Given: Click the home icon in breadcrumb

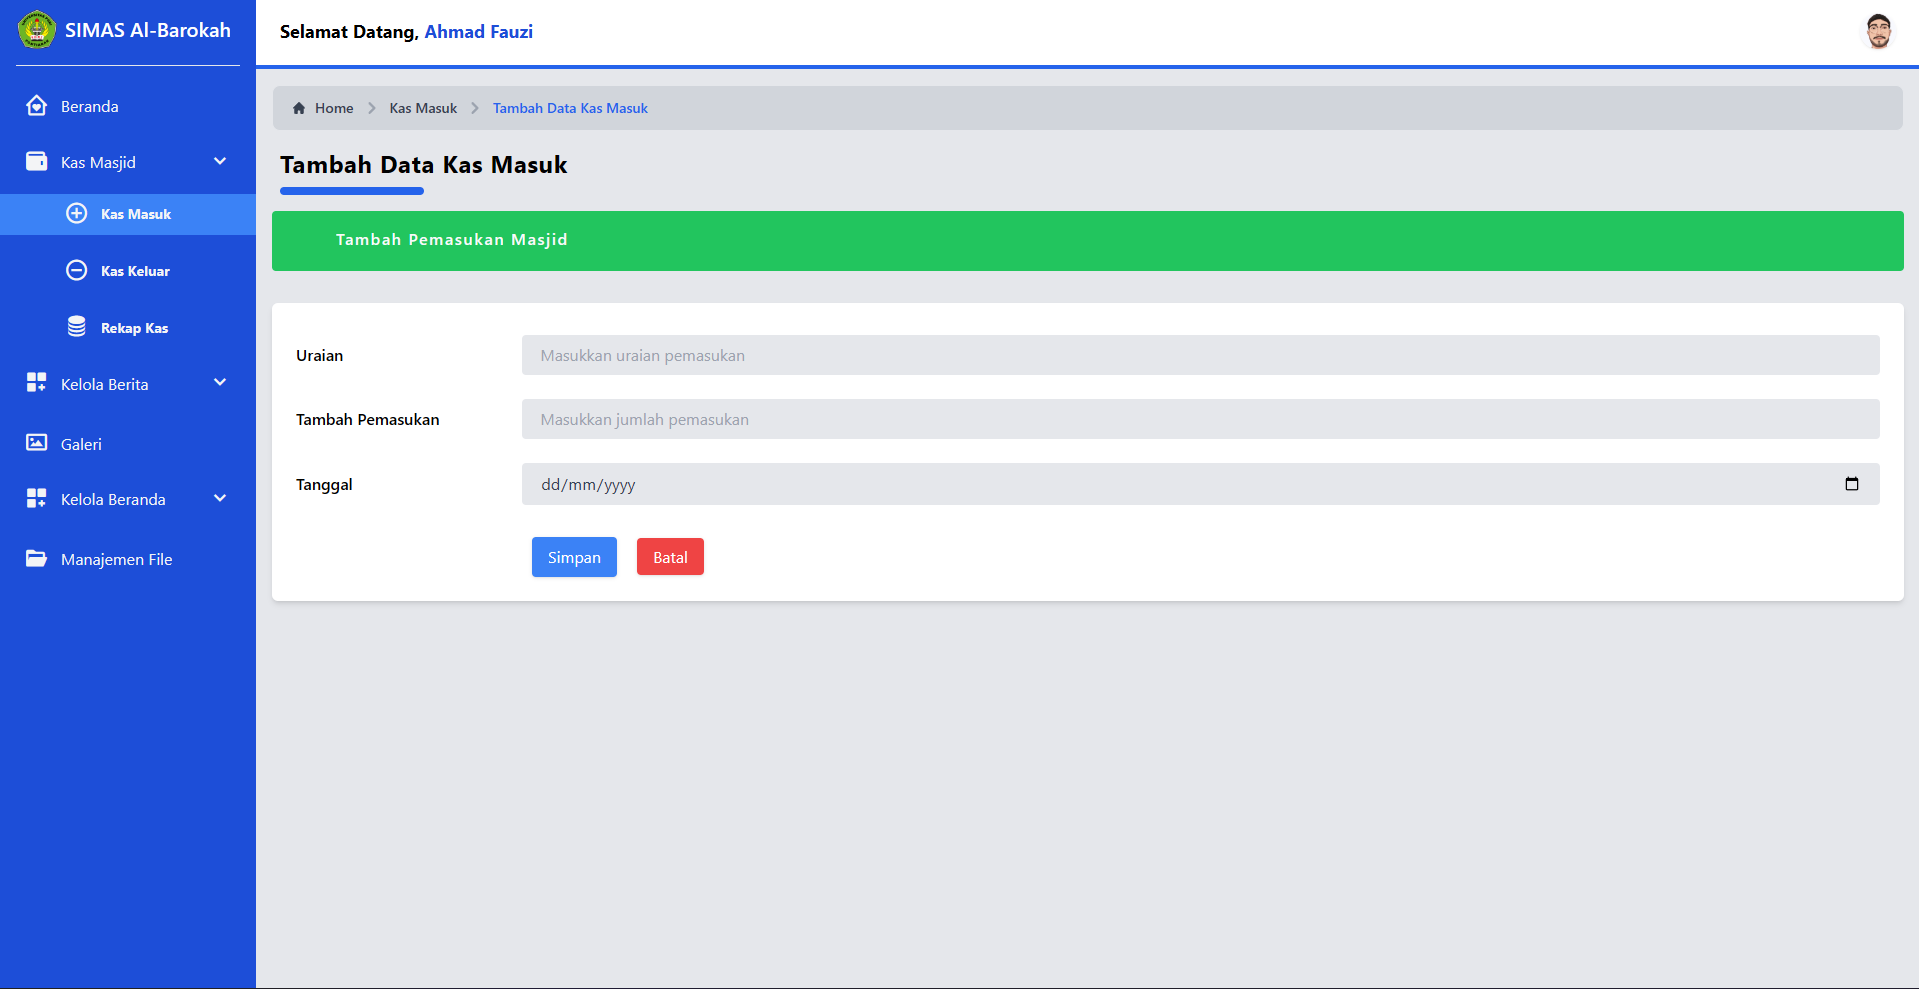Looking at the screenshot, I should pyautogui.click(x=299, y=108).
